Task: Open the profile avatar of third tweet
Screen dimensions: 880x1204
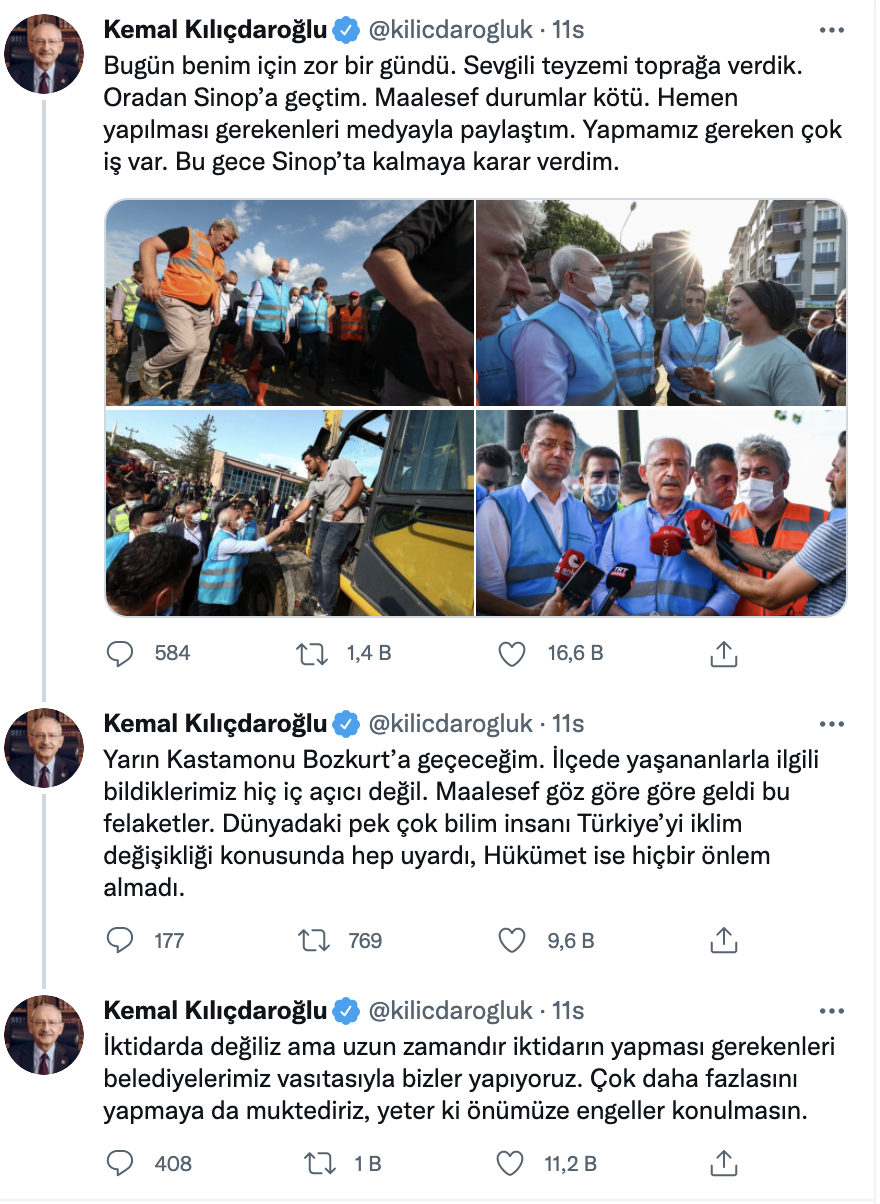Action: point(44,1035)
